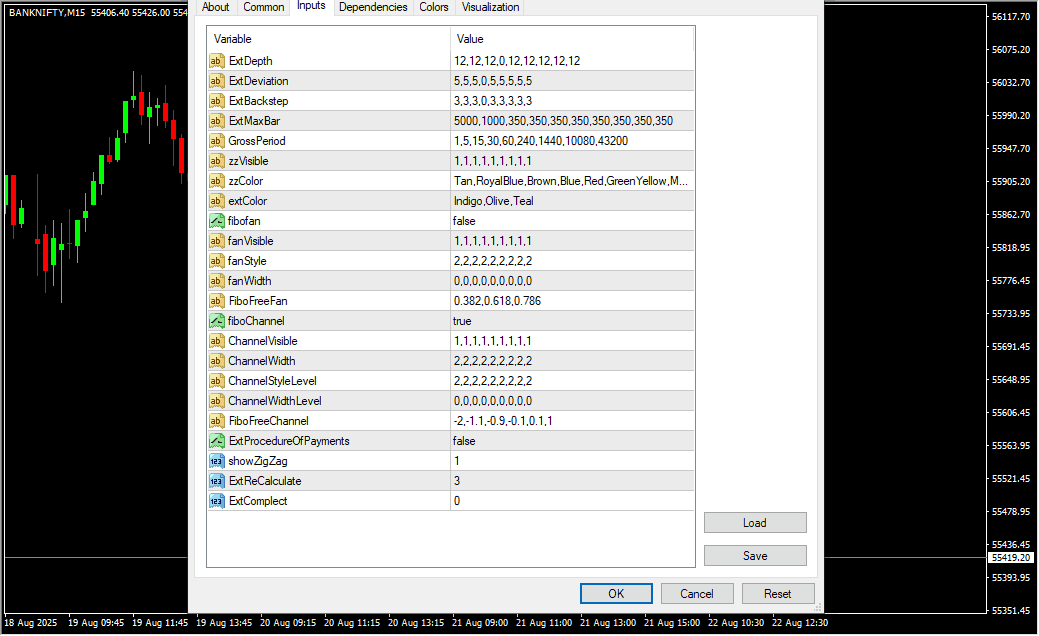Click the integer icon beside ExtComplect
The height and width of the screenshot is (636, 1039).
tap(216, 501)
